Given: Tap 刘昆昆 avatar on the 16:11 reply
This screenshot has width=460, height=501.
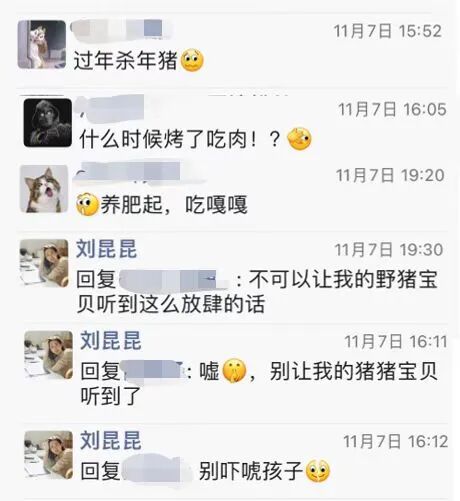Looking at the screenshot, I should tap(48, 355).
